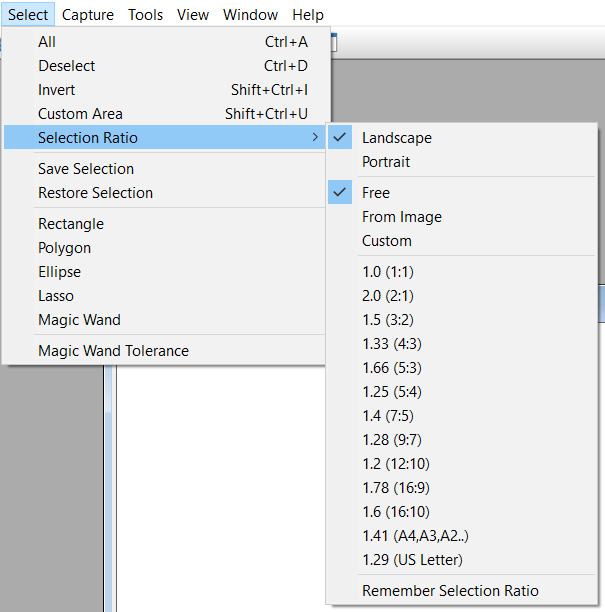The image size is (605, 612).
Task: Open the Help menu
Action: pos(308,15)
